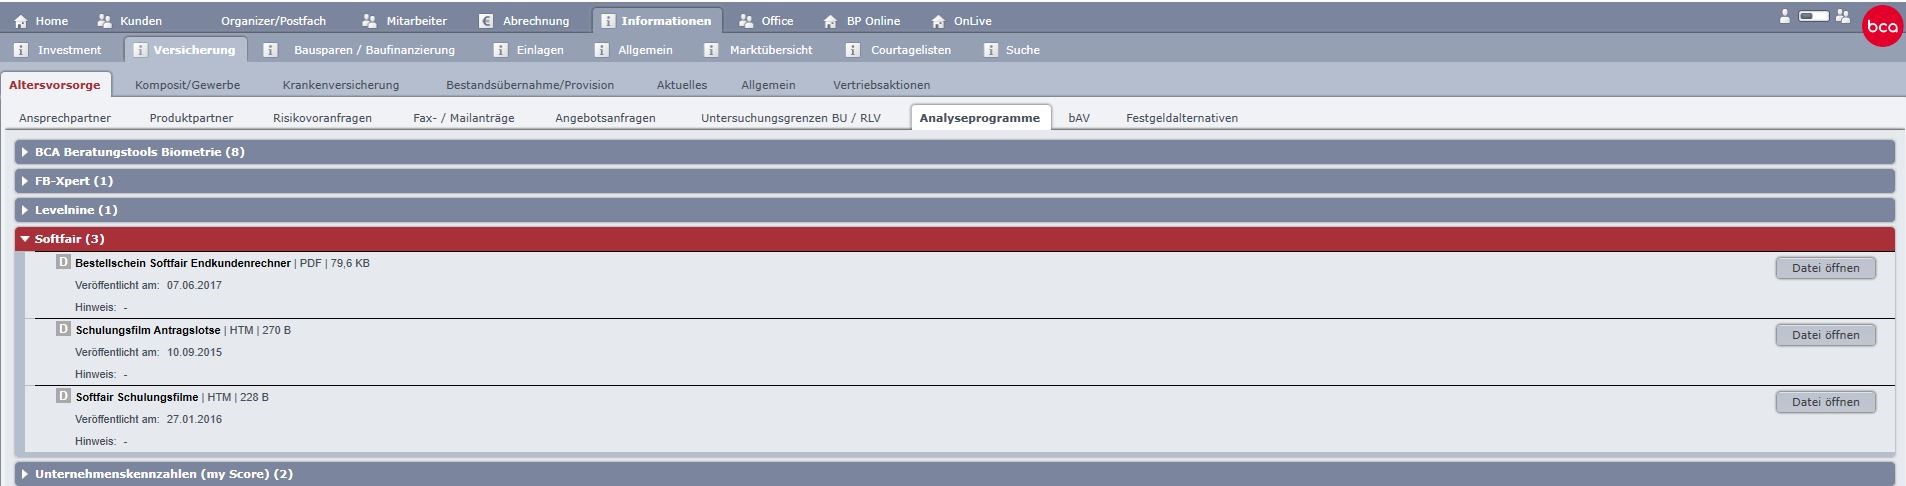Click the document icon of Softfair Schulungsfilme
Screen dimensions: 1906x486
click(x=63, y=397)
